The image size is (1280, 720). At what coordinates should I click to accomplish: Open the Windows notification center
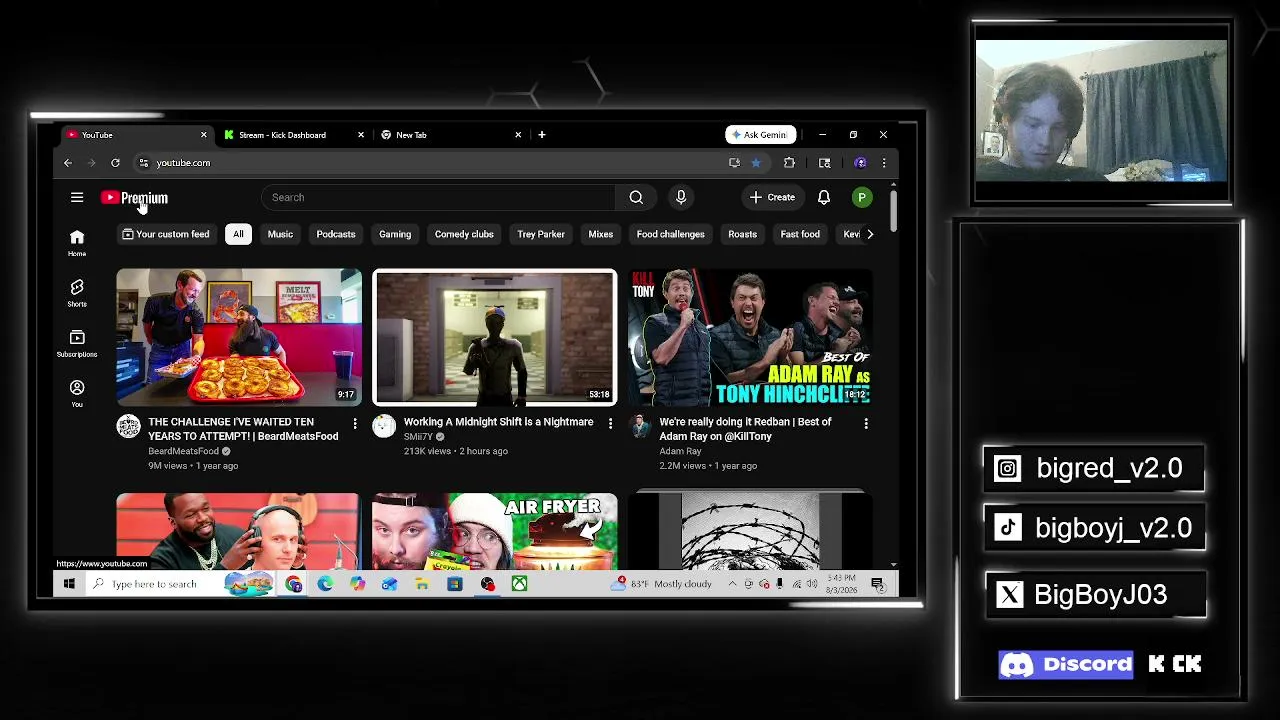(877, 584)
